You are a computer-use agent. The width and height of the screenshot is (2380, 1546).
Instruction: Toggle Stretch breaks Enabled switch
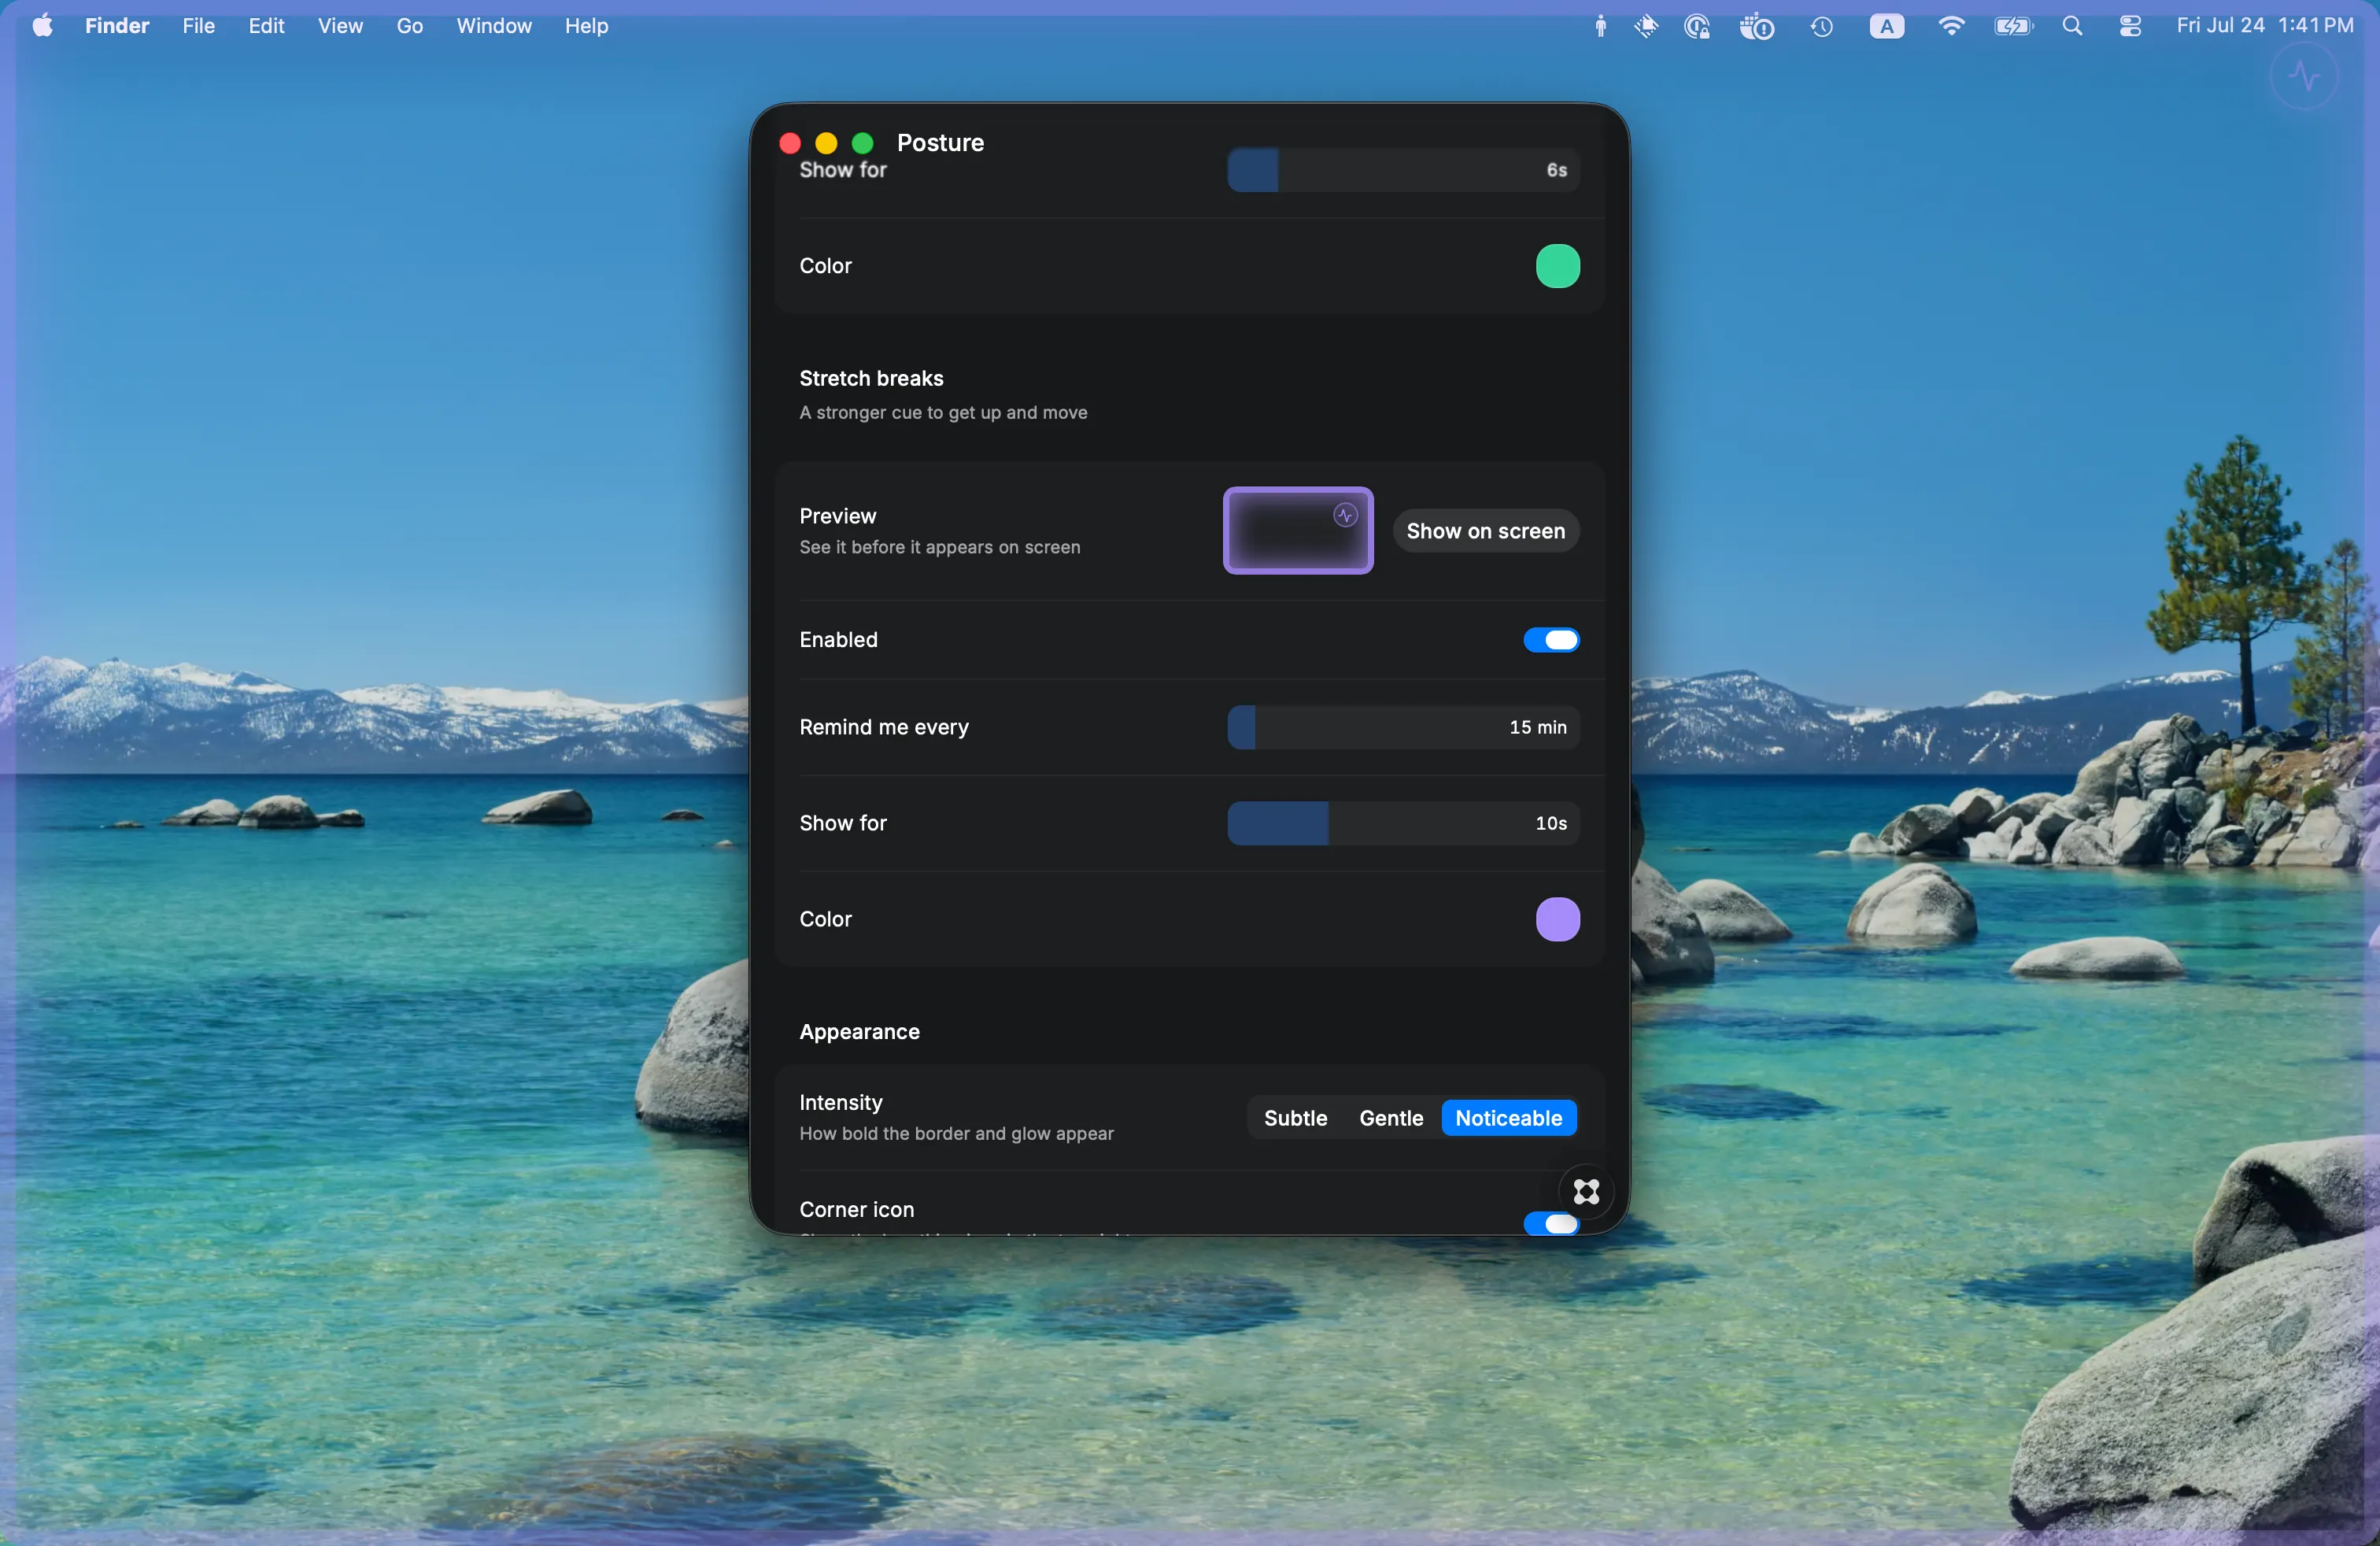click(x=1551, y=640)
